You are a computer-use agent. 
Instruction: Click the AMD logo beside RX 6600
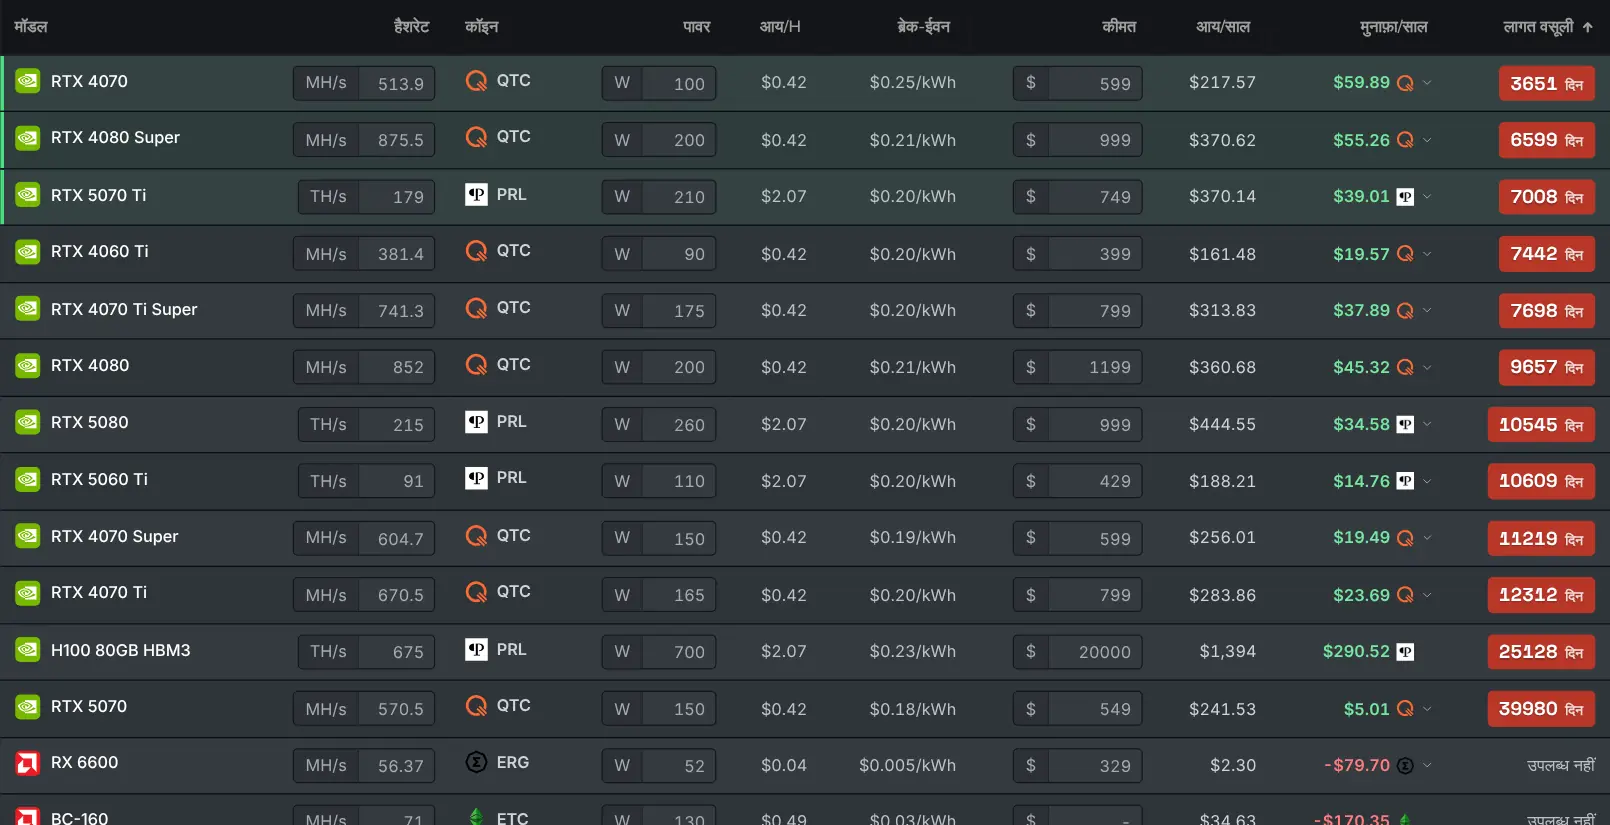coord(27,763)
